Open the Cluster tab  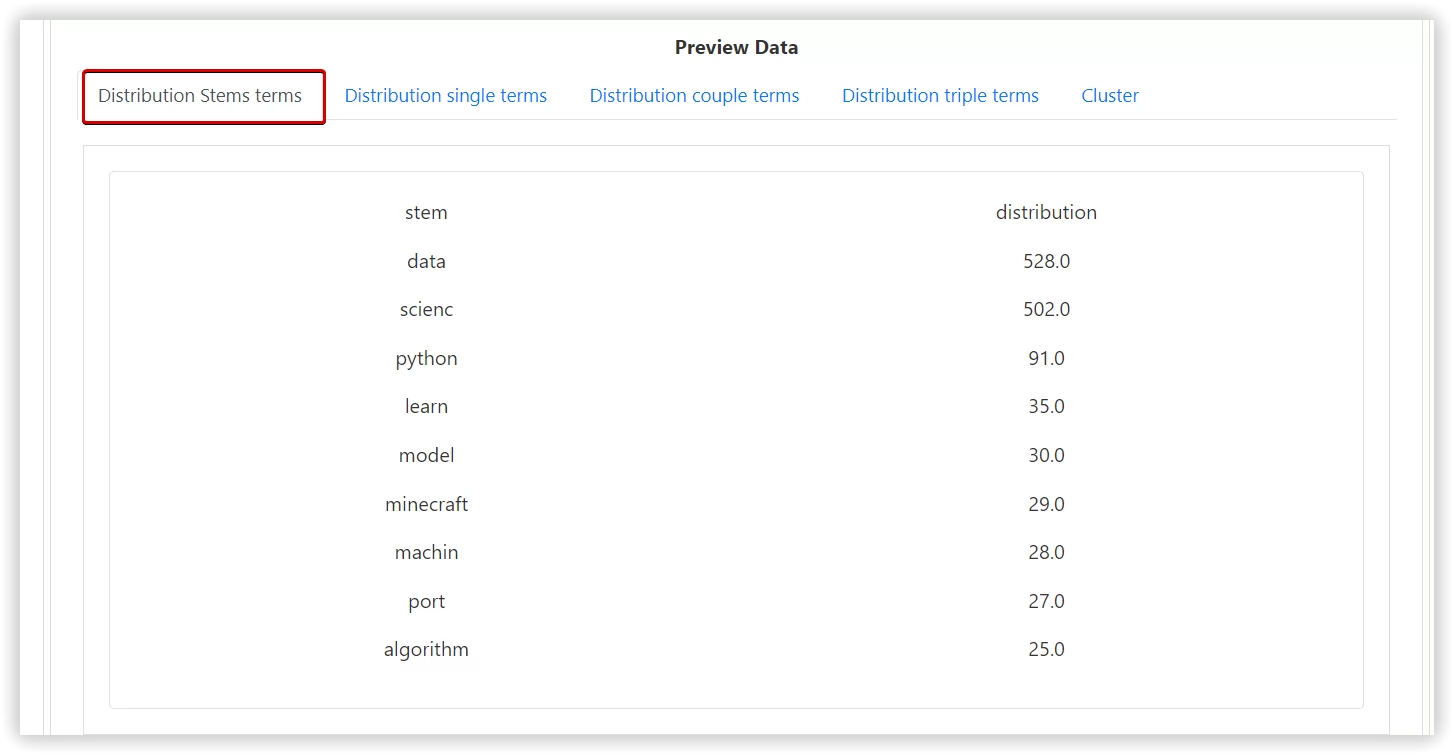(1110, 96)
